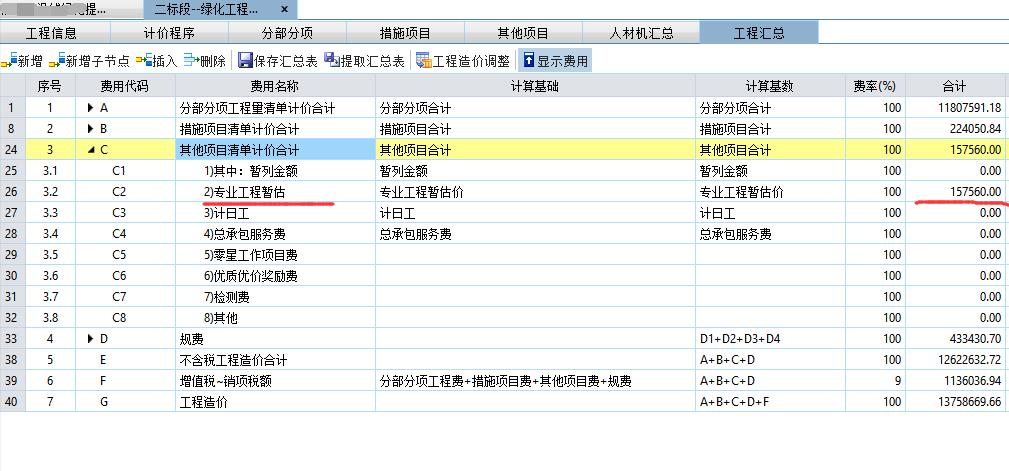Click the 提取汇总表 extract icon
The width and height of the screenshot is (1009, 471).
tap(333, 61)
